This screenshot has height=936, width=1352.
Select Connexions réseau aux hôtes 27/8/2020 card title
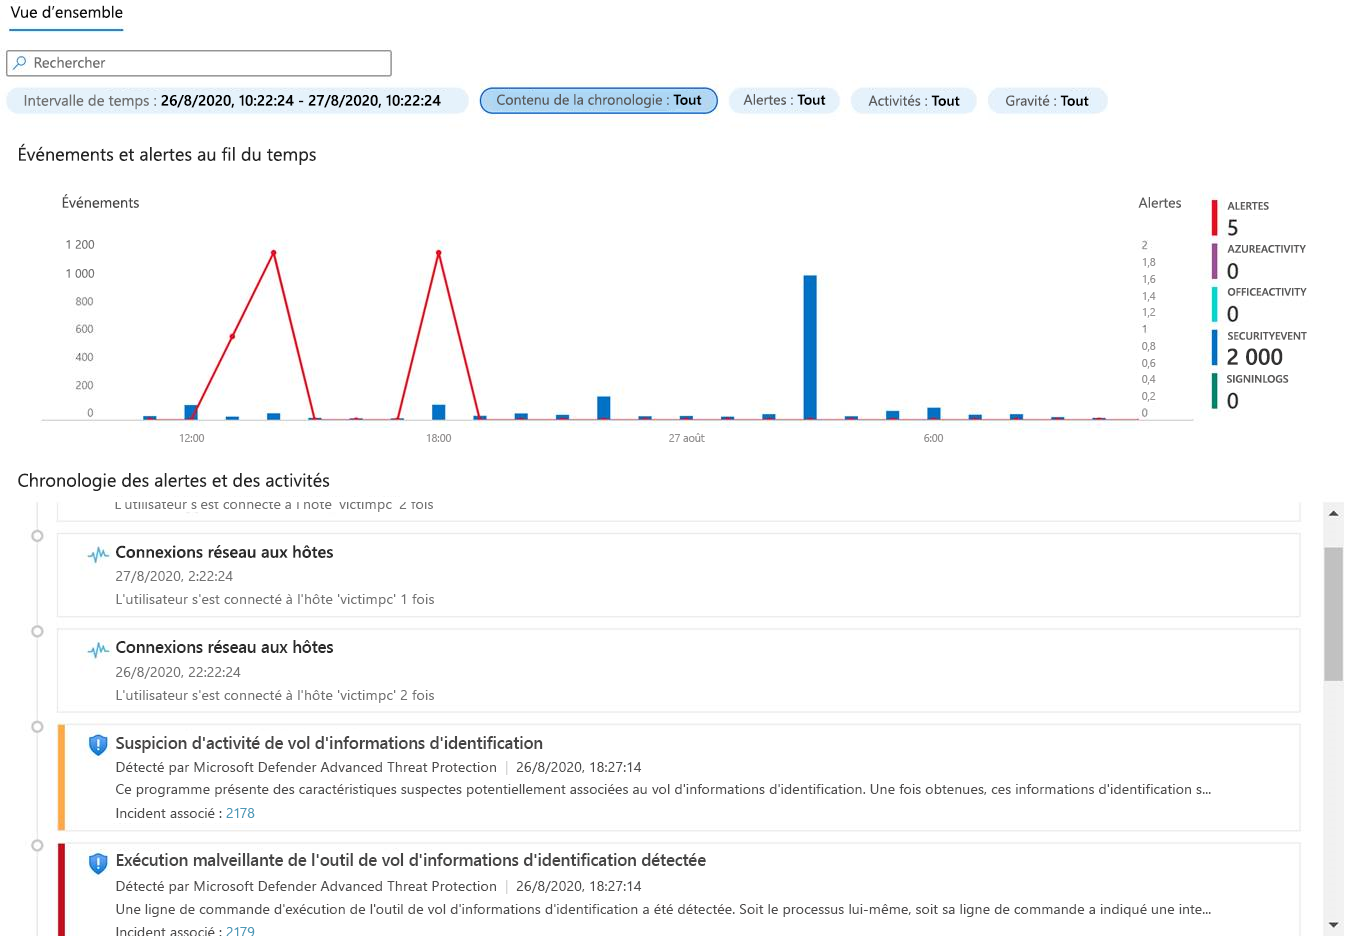click(x=224, y=552)
